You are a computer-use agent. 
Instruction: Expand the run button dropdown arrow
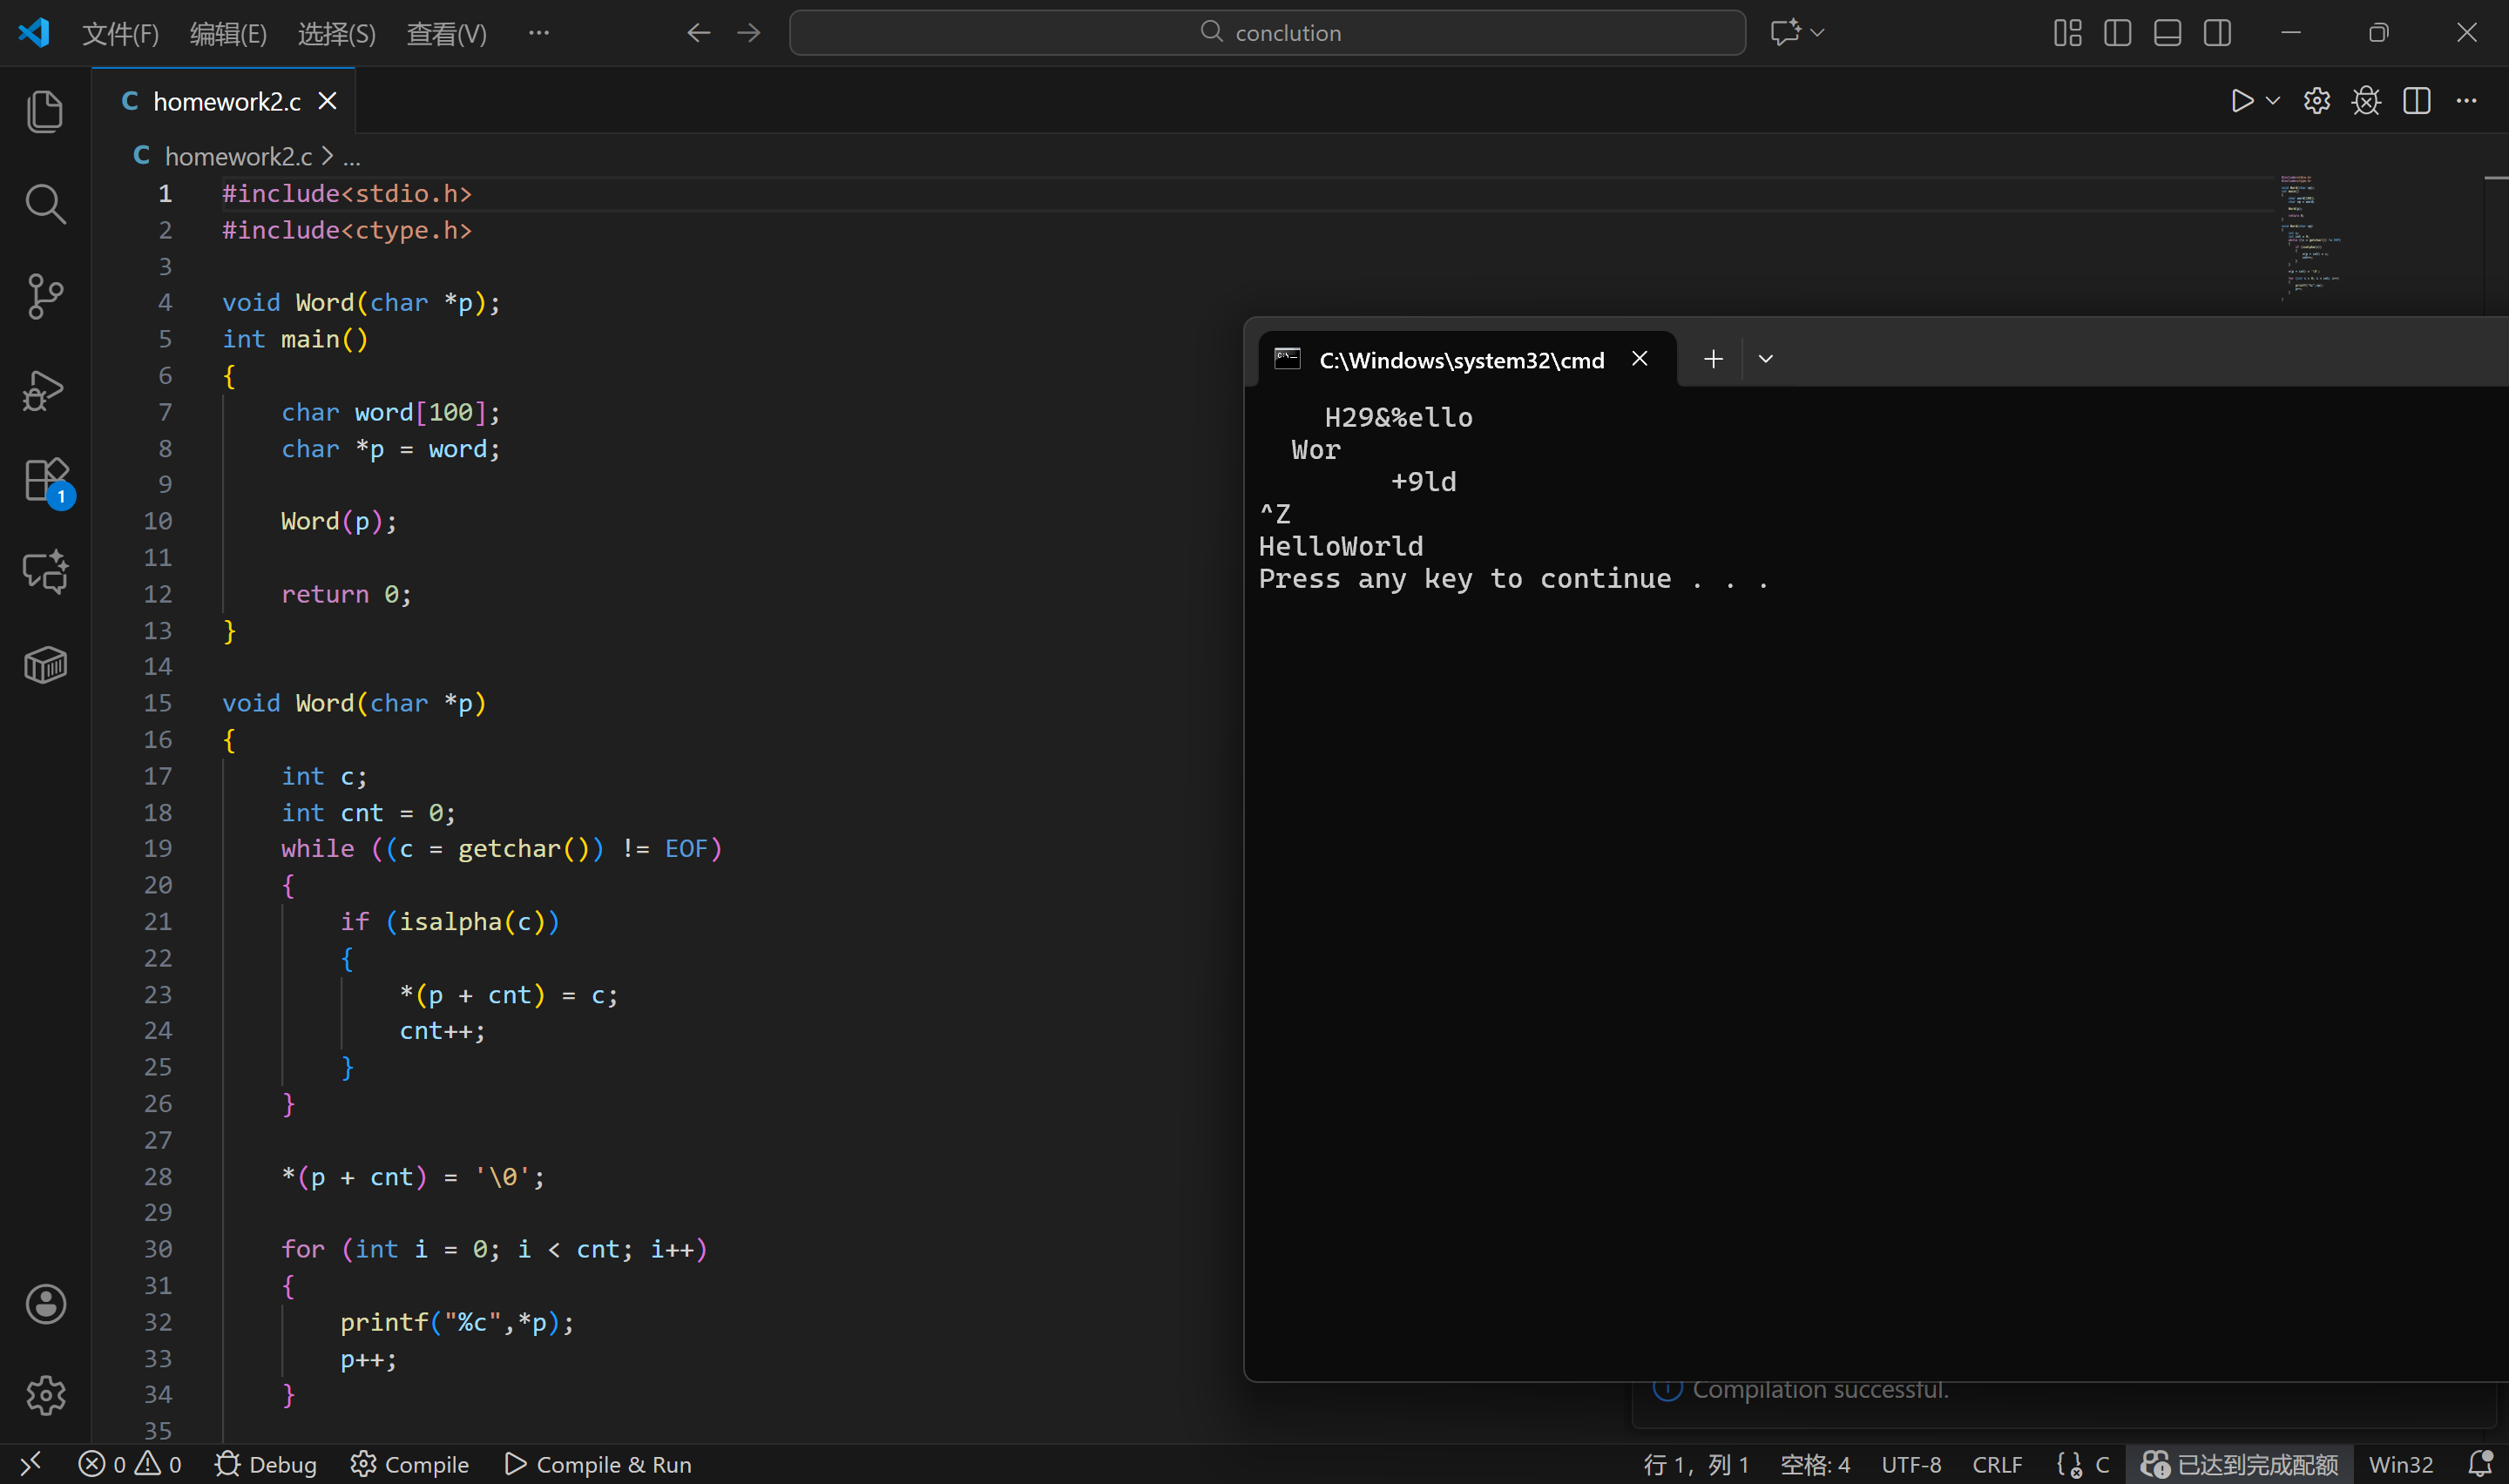tap(2272, 101)
